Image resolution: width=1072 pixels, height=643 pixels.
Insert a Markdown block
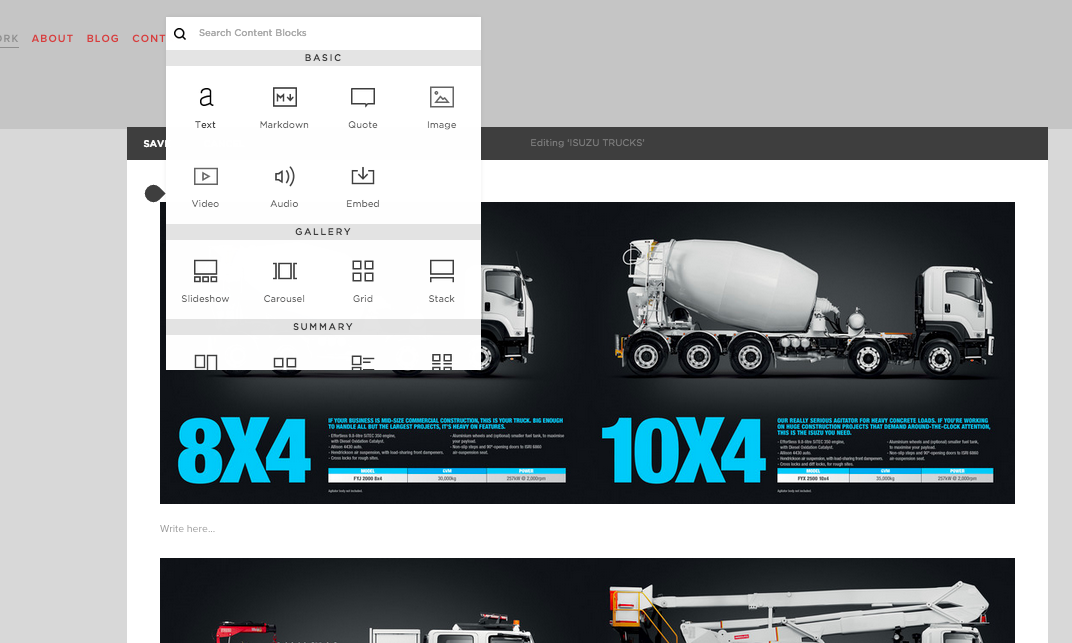pyautogui.click(x=284, y=107)
